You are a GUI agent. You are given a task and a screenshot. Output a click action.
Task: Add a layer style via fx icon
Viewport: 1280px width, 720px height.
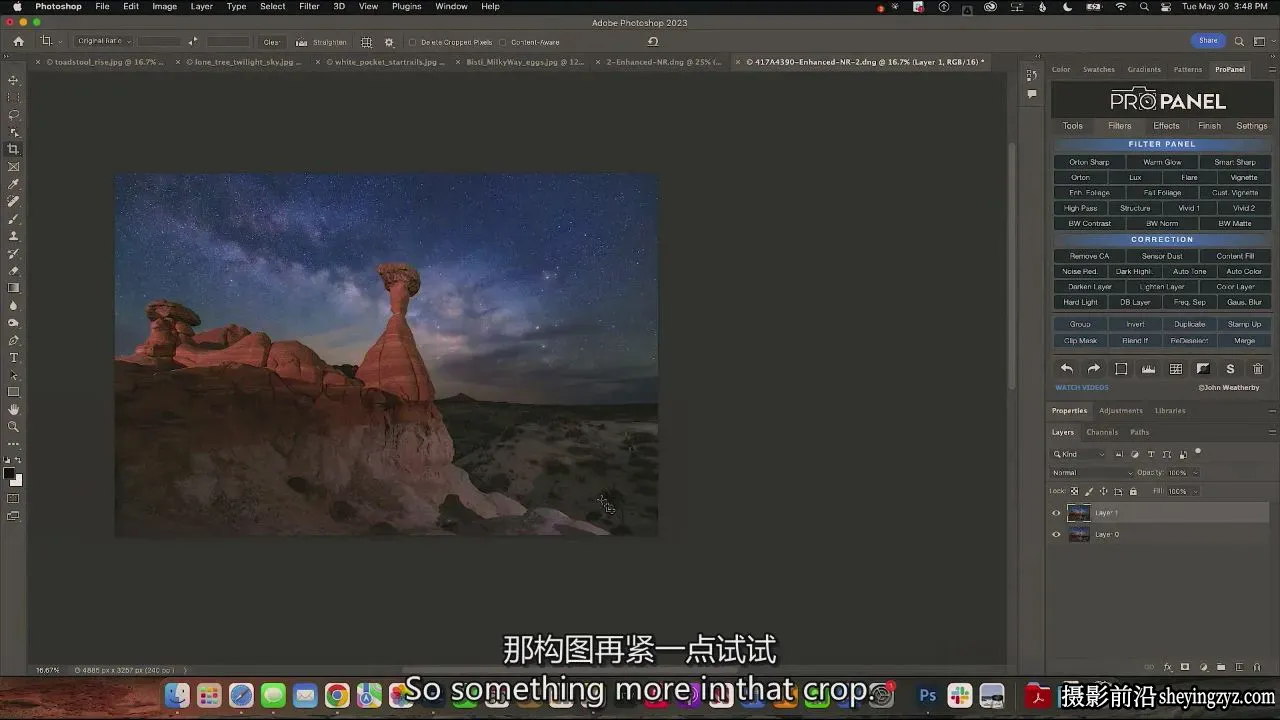1168,667
